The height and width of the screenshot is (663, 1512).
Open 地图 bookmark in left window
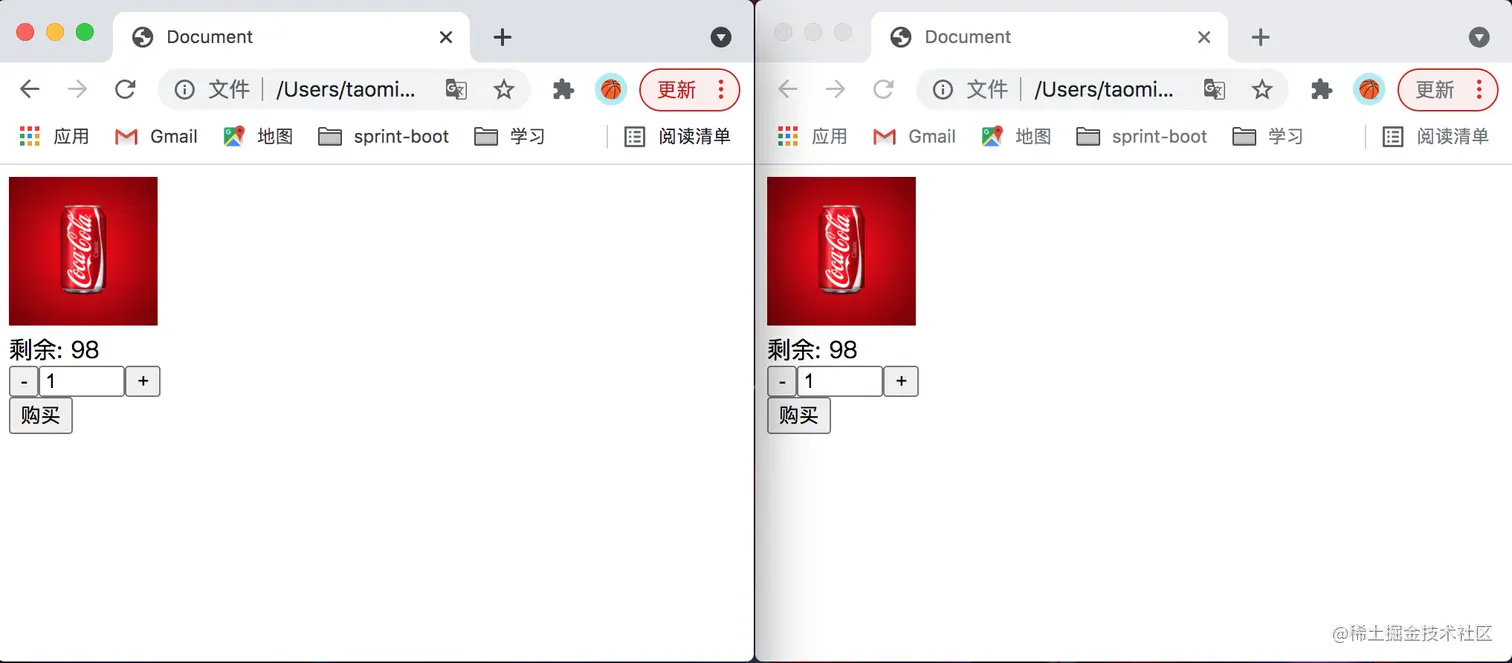(x=258, y=136)
